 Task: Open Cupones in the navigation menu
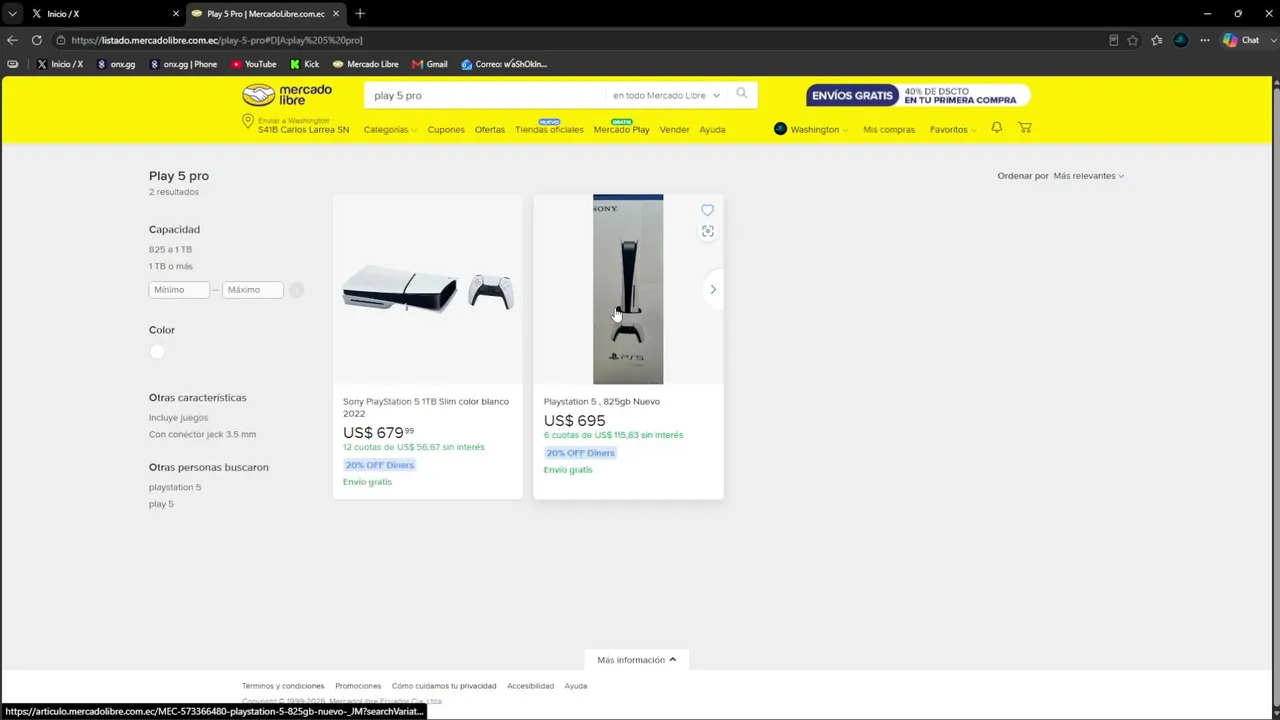point(446,130)
